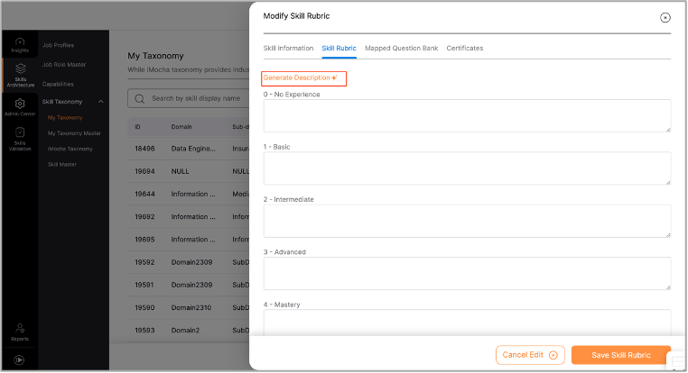Viewport: 688px width, 373px height.
Task: Close the Modify Skill Rubric panel
Action: click(665, 18)
